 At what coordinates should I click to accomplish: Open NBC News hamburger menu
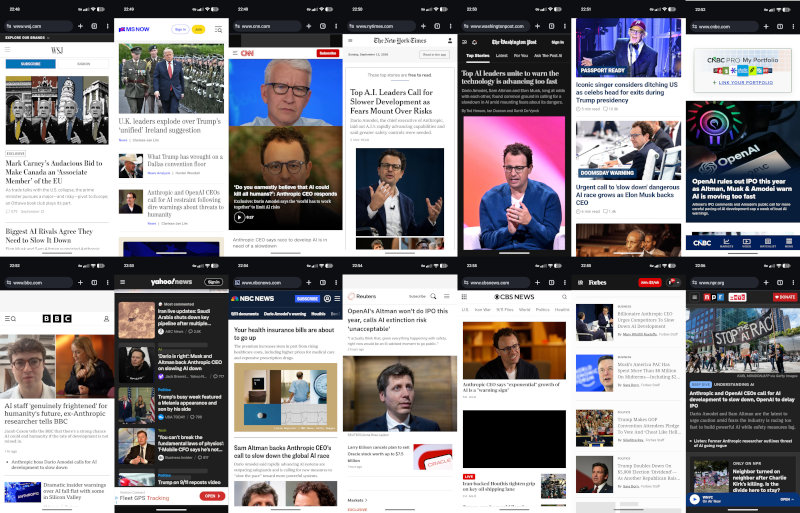[337, 299]
